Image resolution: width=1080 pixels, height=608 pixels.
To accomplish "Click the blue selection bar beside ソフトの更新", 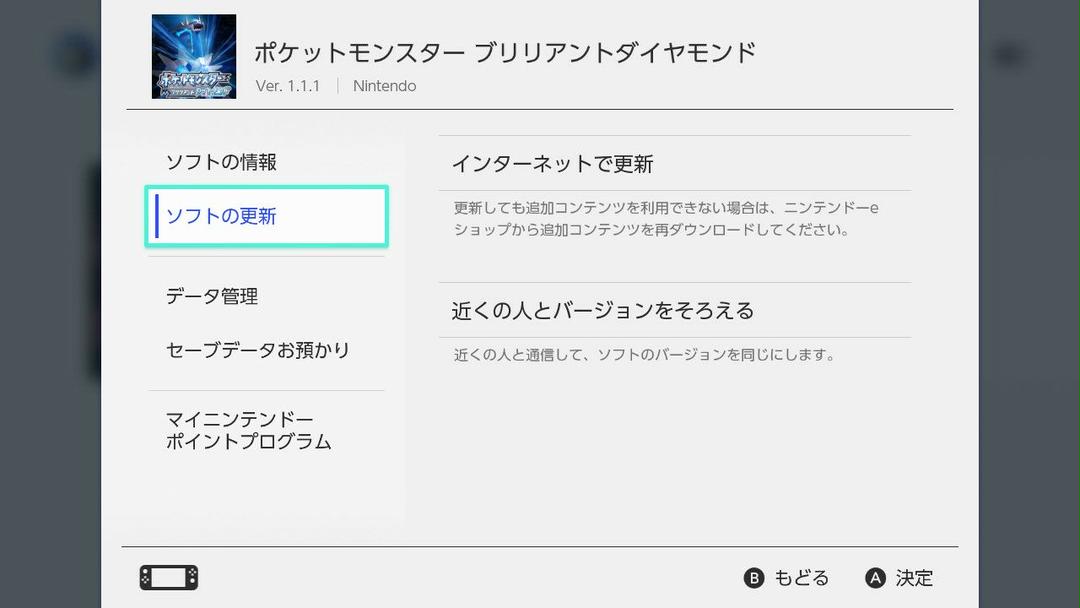I will pyautogui.click(x=157, y=216).
